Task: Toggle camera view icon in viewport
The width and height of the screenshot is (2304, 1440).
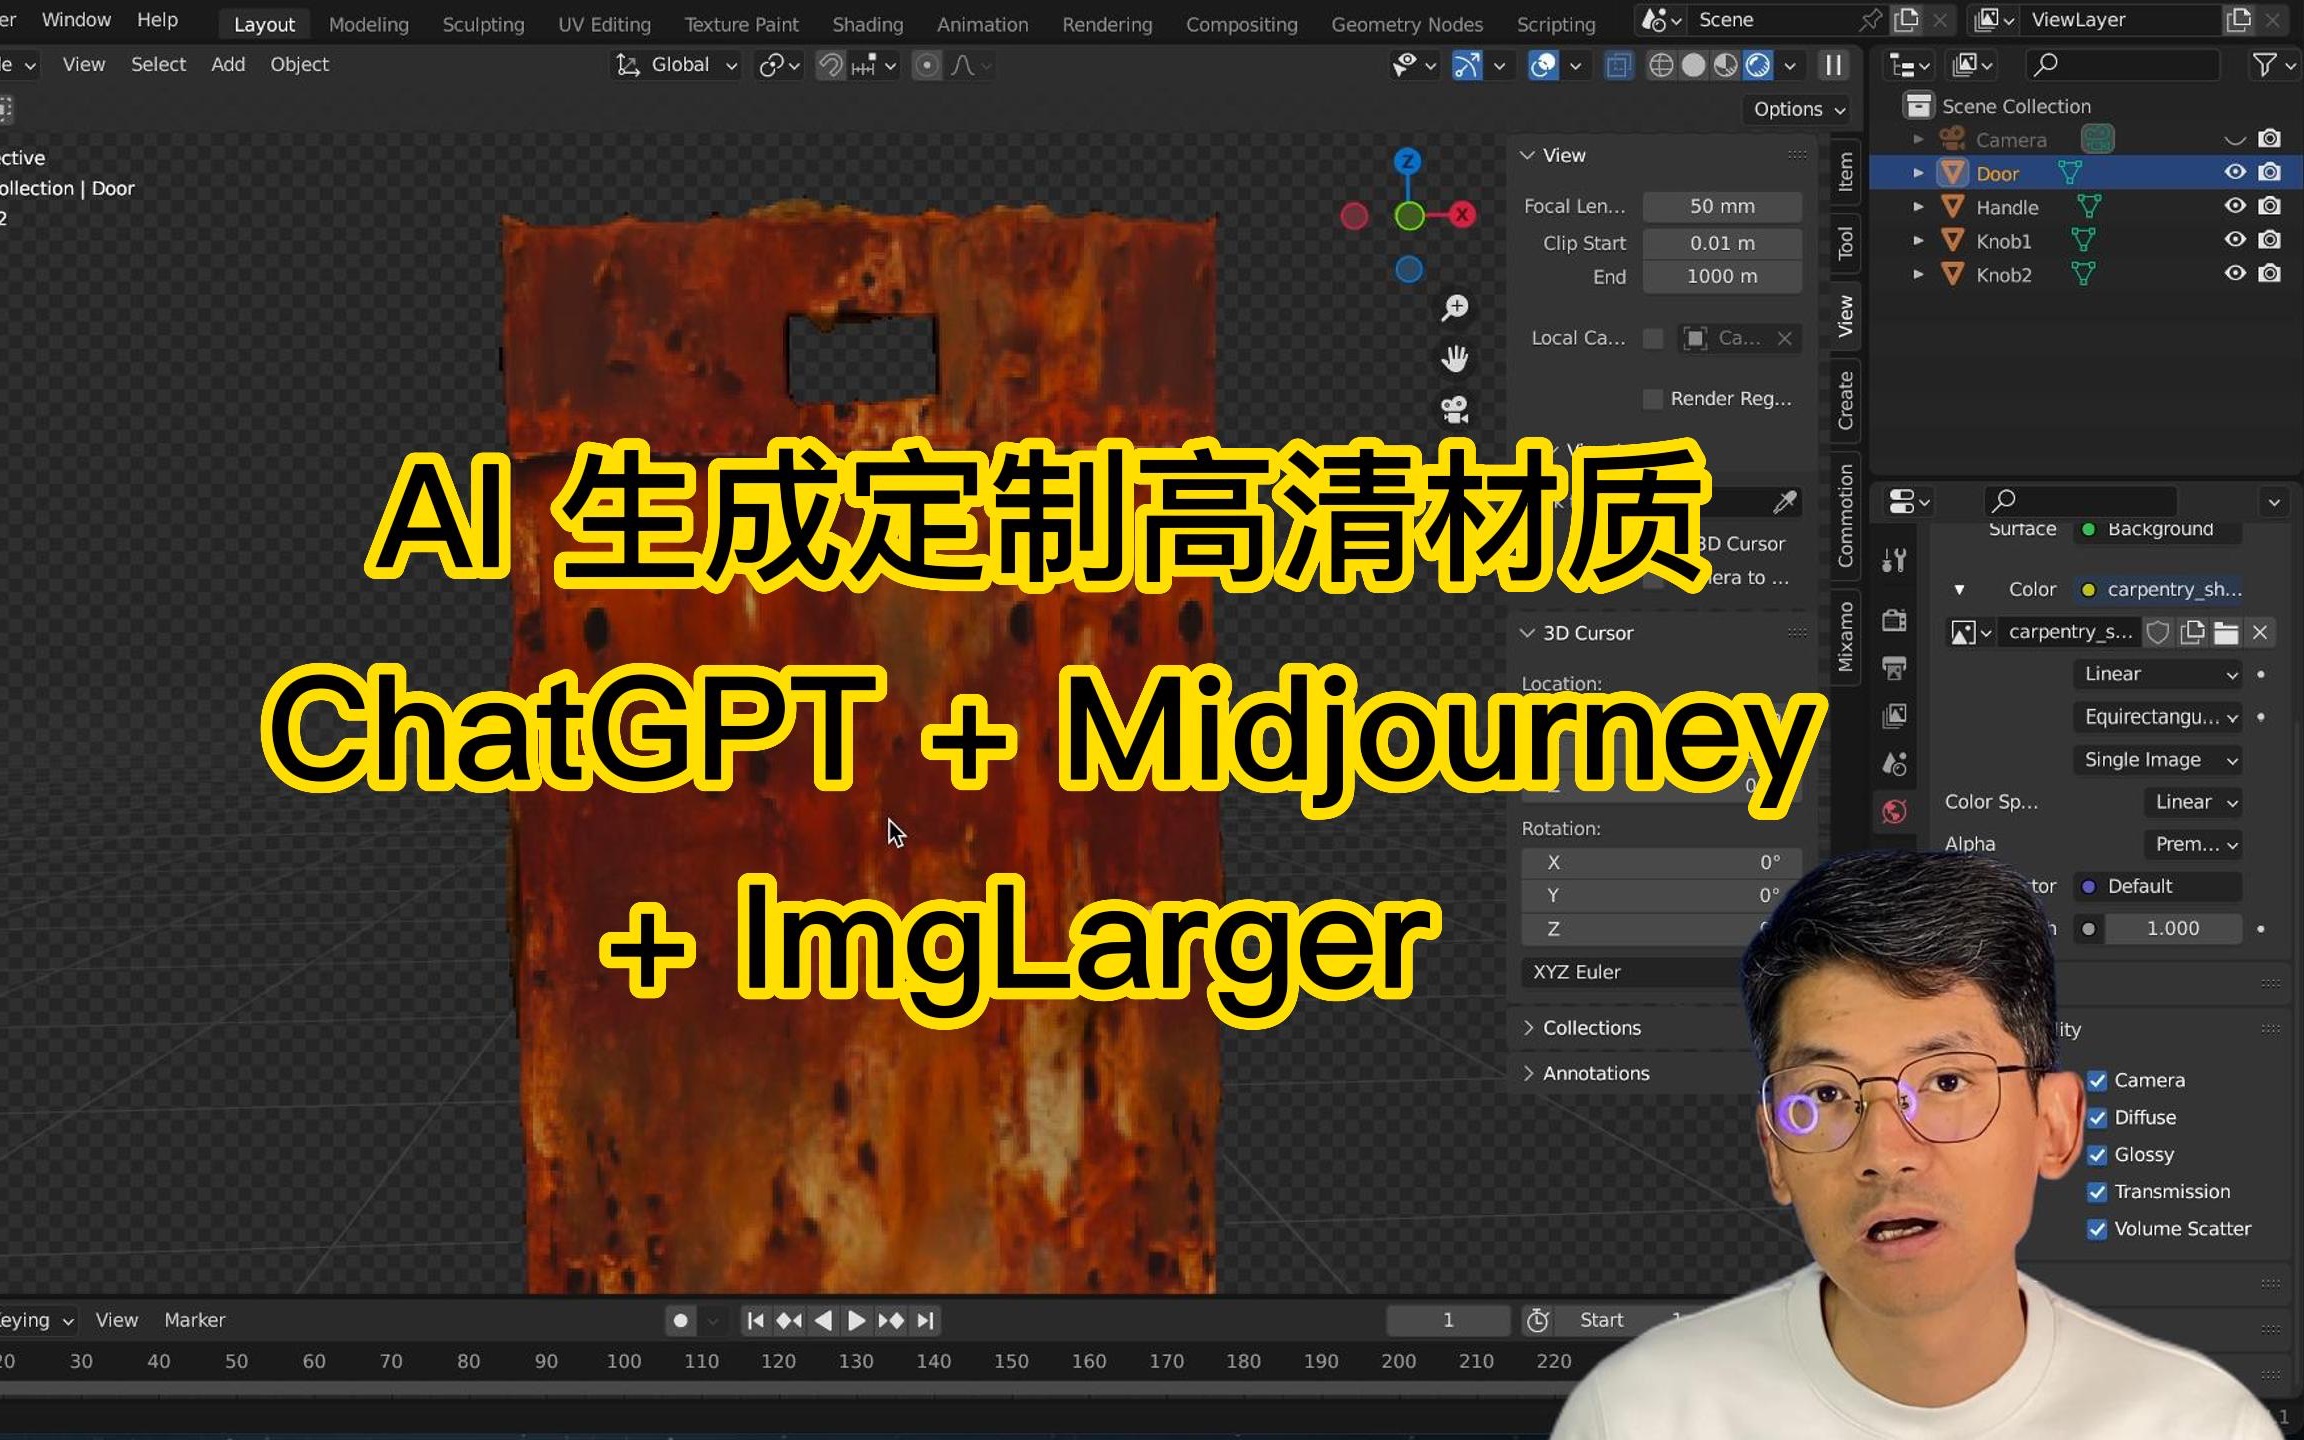Action: [1455, 409]
